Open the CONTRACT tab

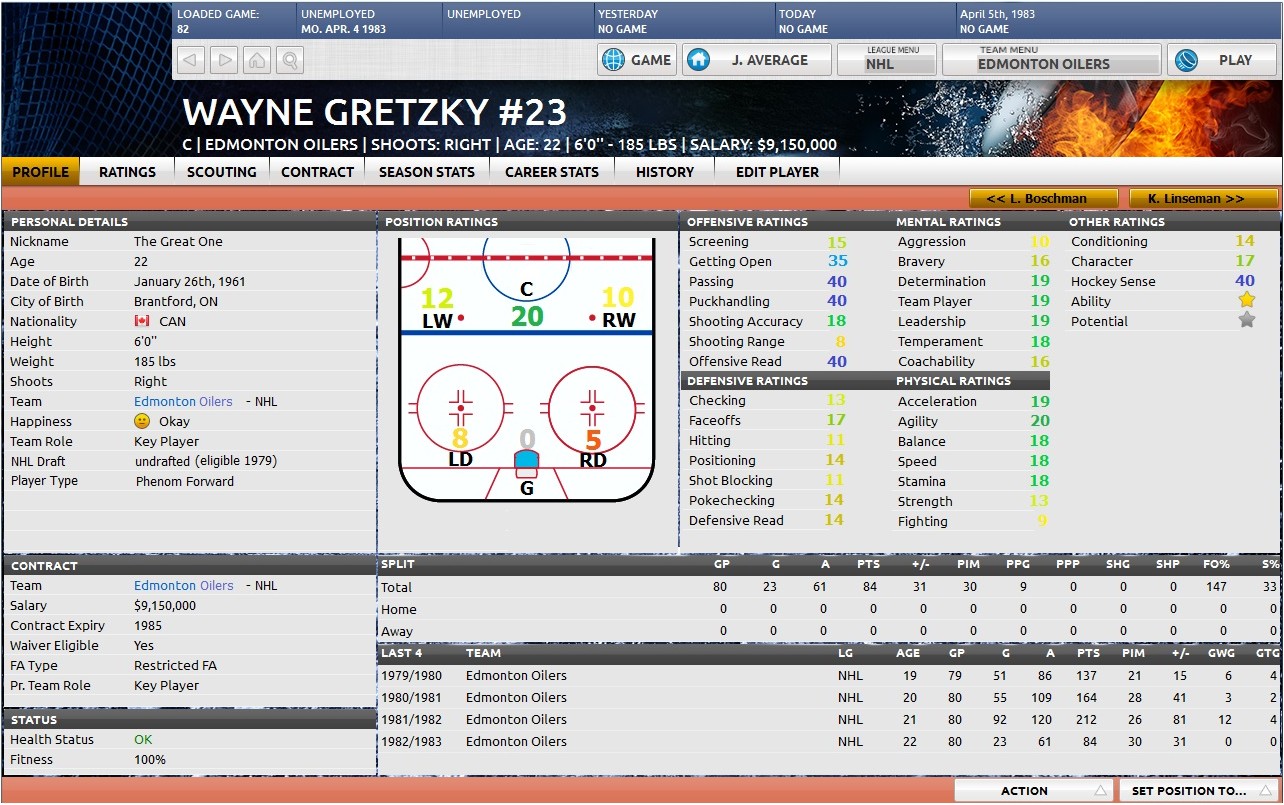tap(317, 172)
